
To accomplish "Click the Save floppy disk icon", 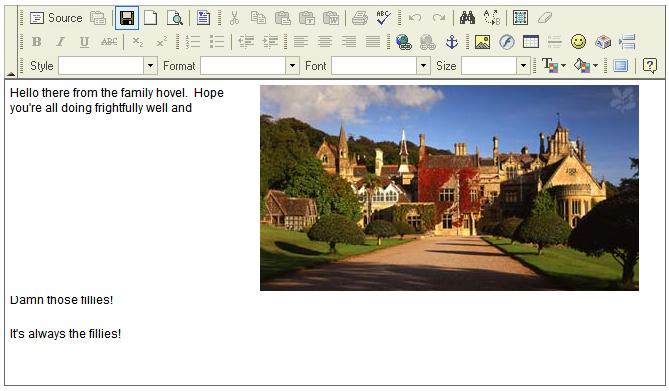I will pos(127,18).
